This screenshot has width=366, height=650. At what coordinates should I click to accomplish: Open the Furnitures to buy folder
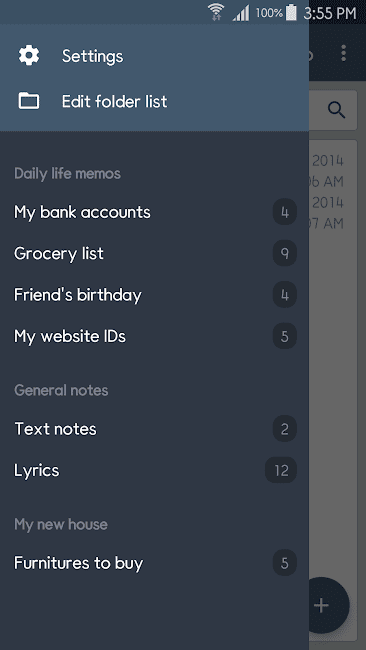(155, 563)
